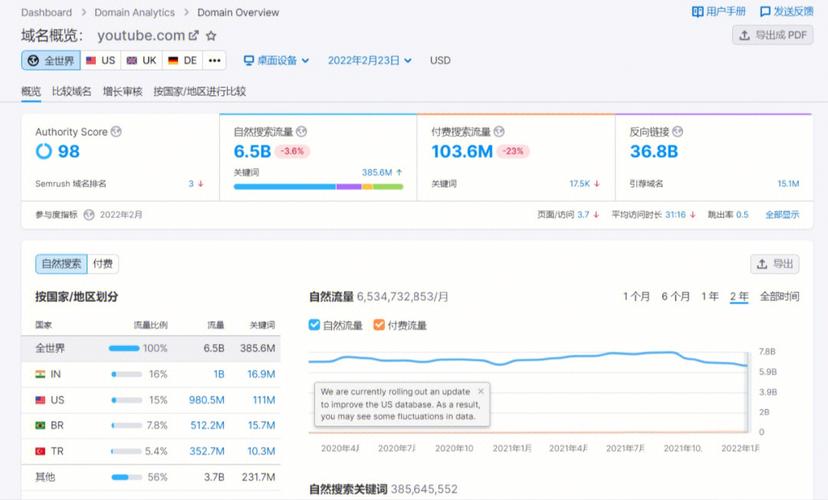Click the 15.1M referring domains link
The width and height of the screenshot is (828, 500).
pos(788,183)
